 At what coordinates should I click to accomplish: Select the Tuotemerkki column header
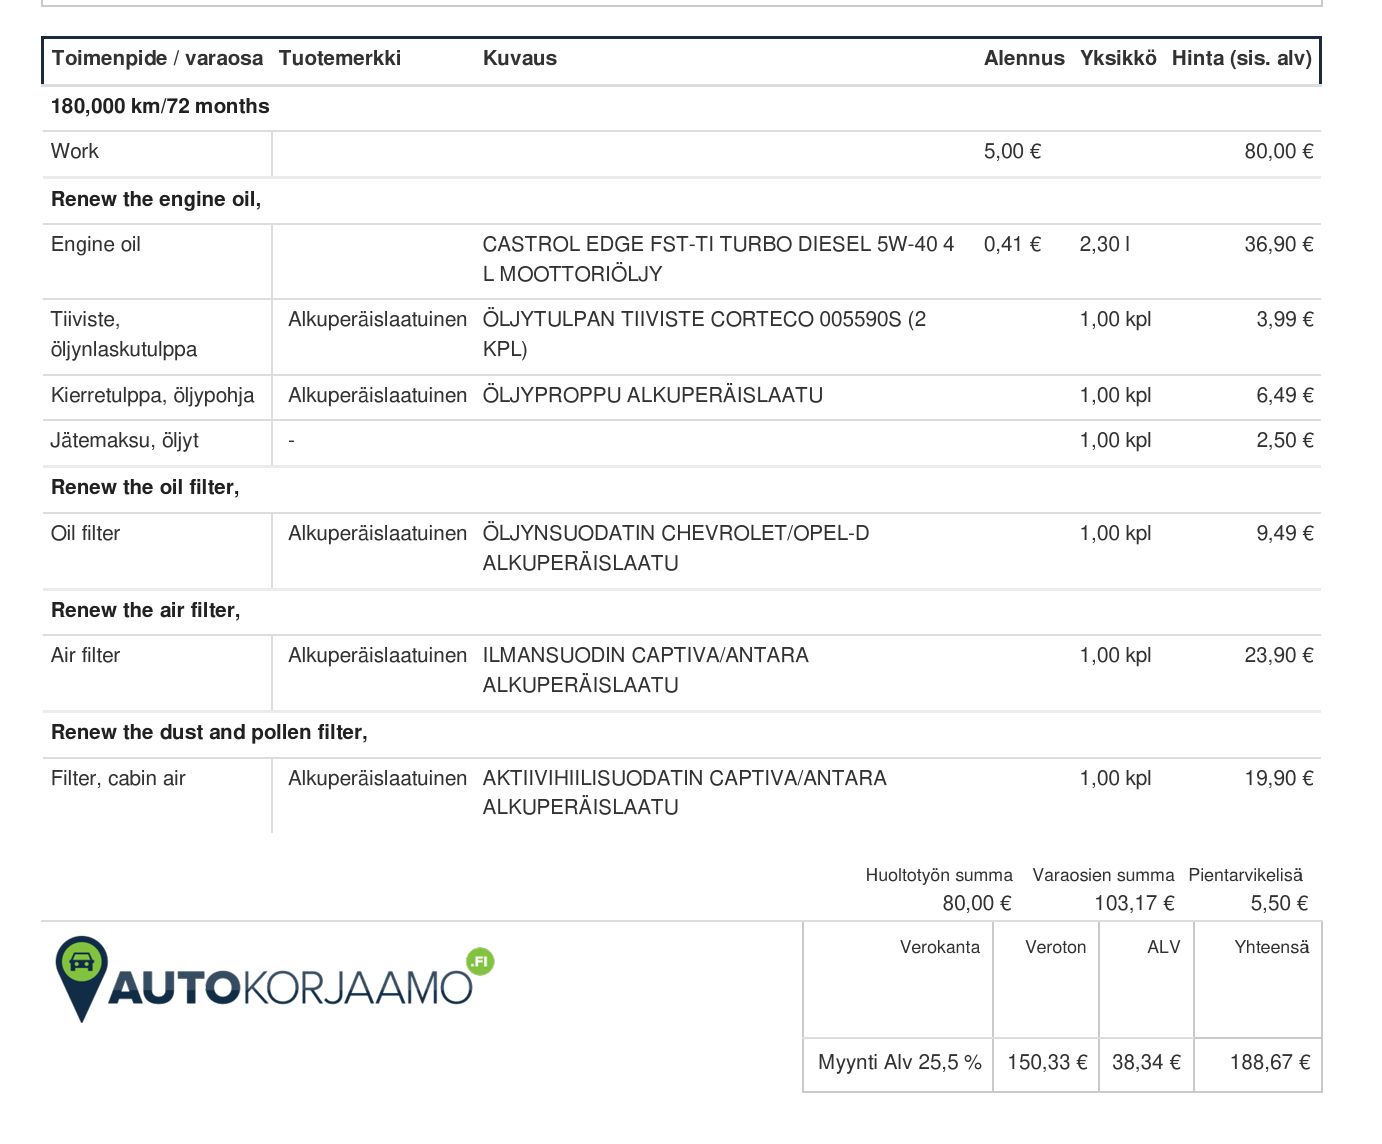pos(340,58)
